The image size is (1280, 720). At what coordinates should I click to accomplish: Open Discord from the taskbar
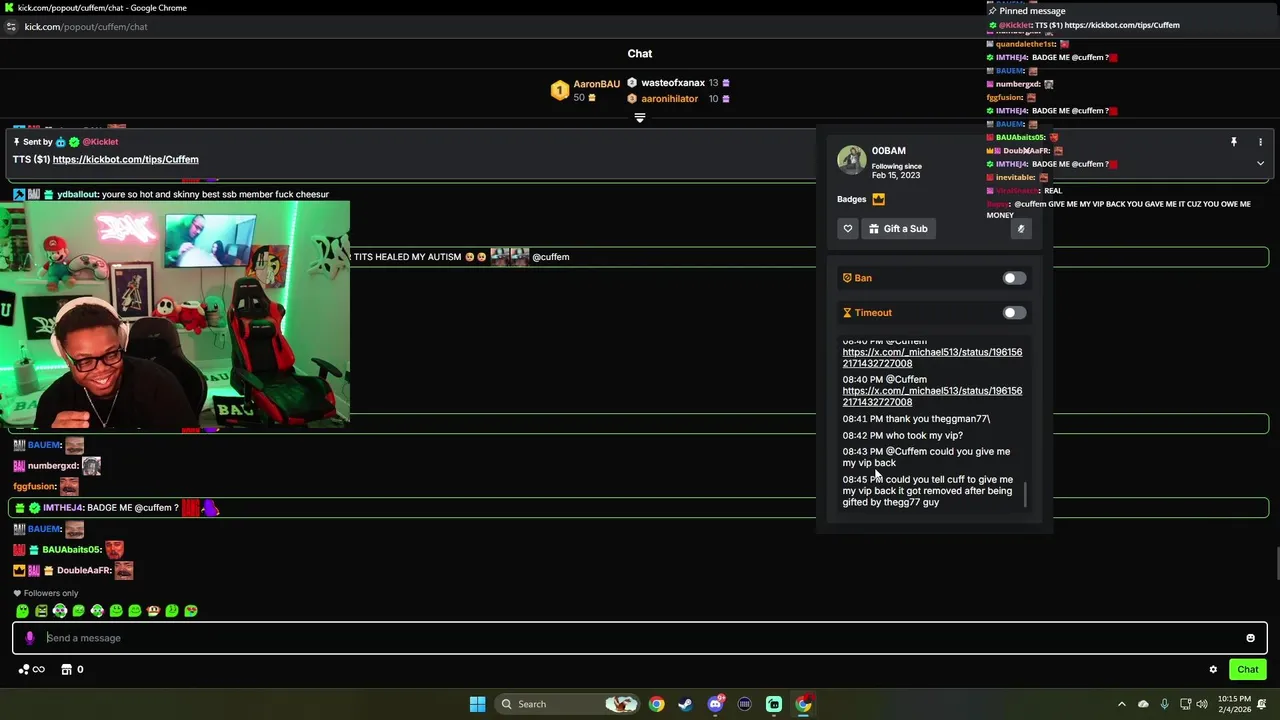(x=715, y=704)
